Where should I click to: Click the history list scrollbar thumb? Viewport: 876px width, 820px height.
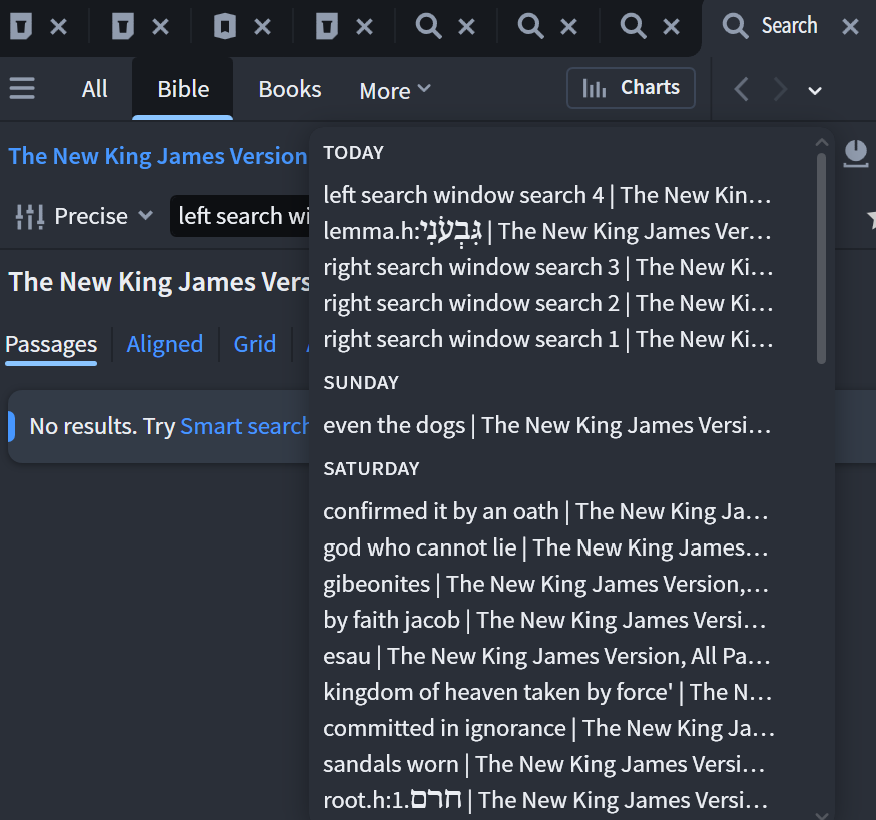point(821,259)
